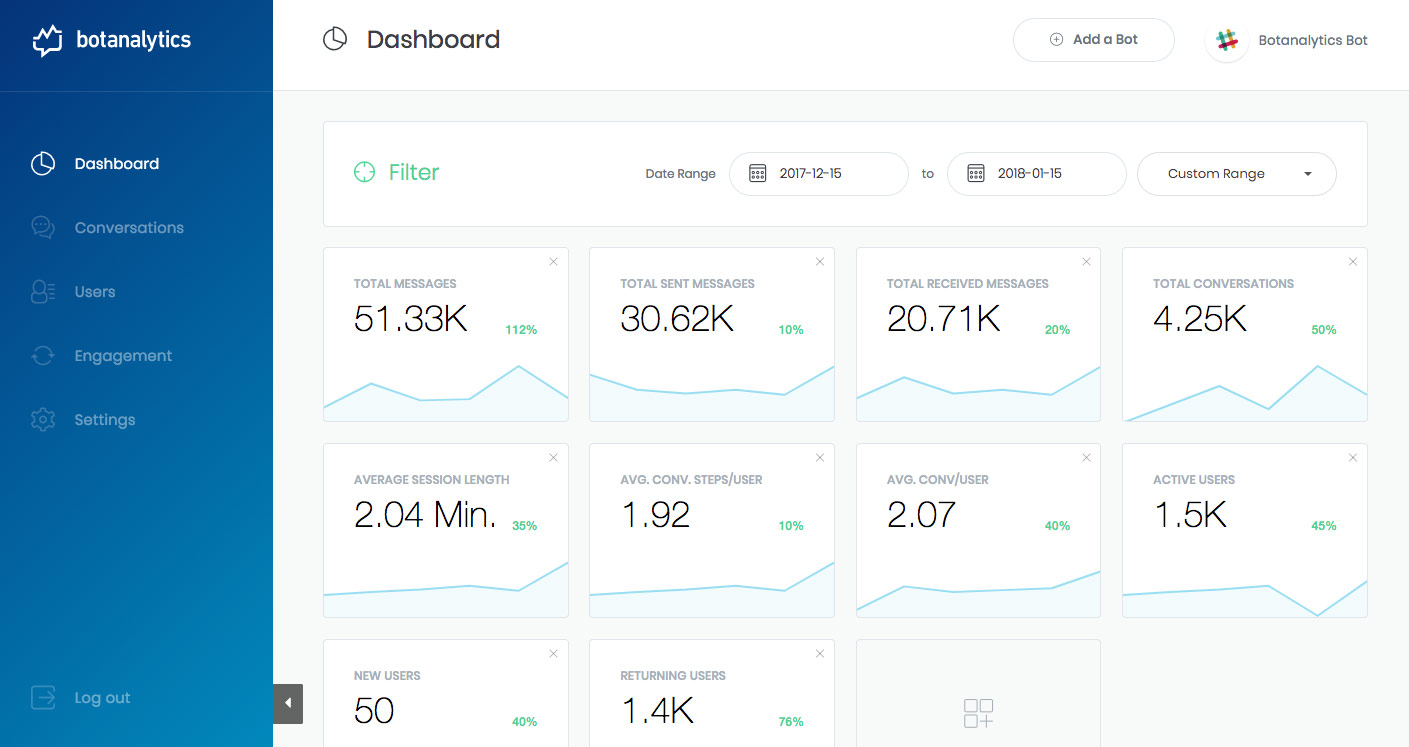Click the 51.33K total messages value

[411, 319]
